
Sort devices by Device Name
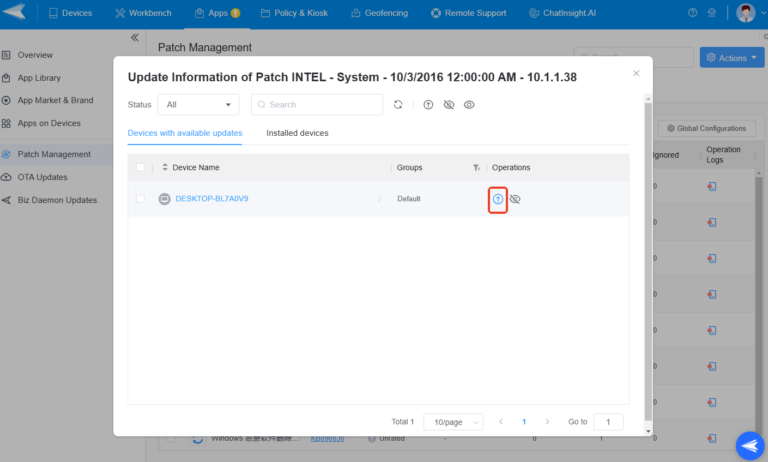(165, 167)
